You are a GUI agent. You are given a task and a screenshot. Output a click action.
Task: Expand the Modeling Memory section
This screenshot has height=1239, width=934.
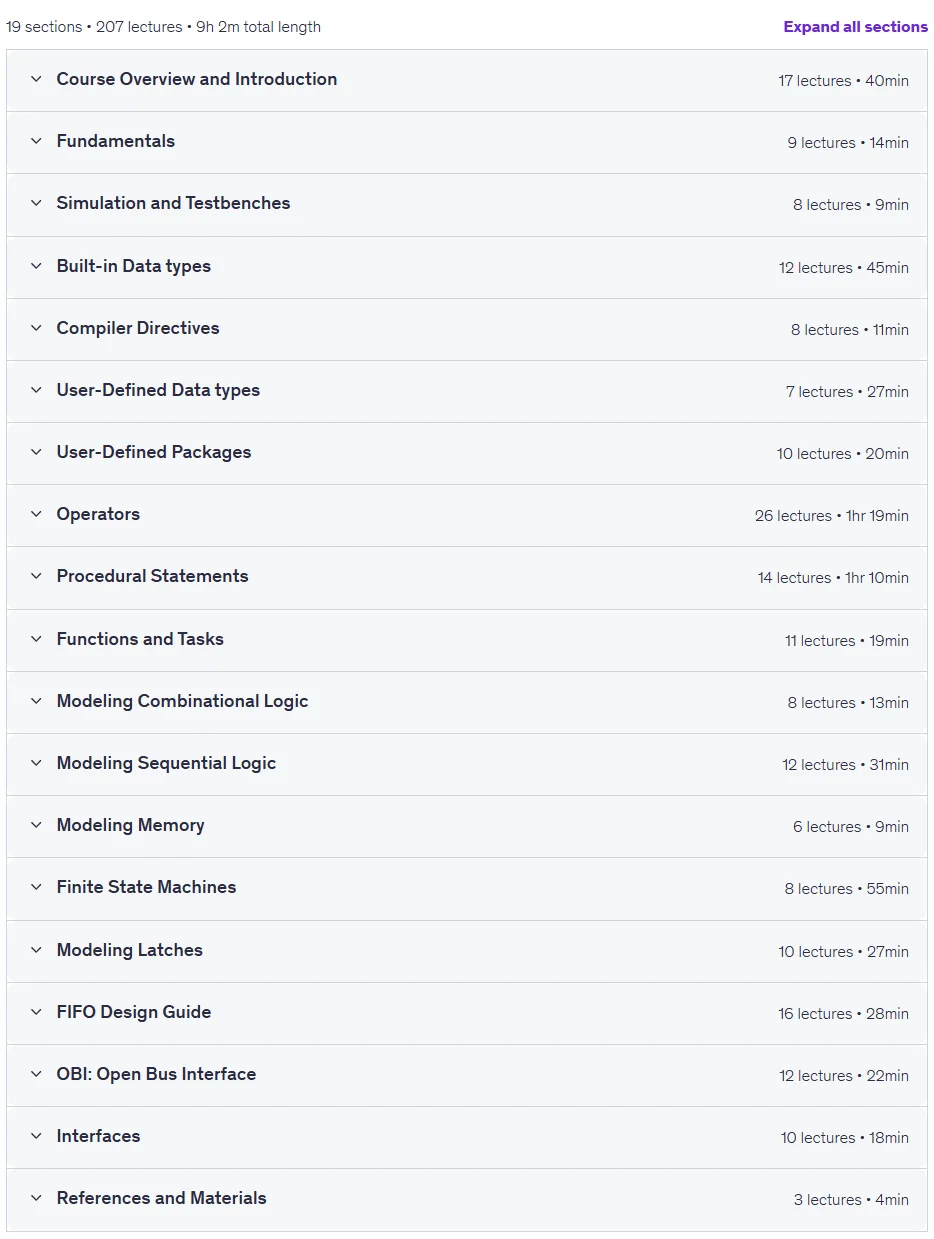(x=467, y=826)
